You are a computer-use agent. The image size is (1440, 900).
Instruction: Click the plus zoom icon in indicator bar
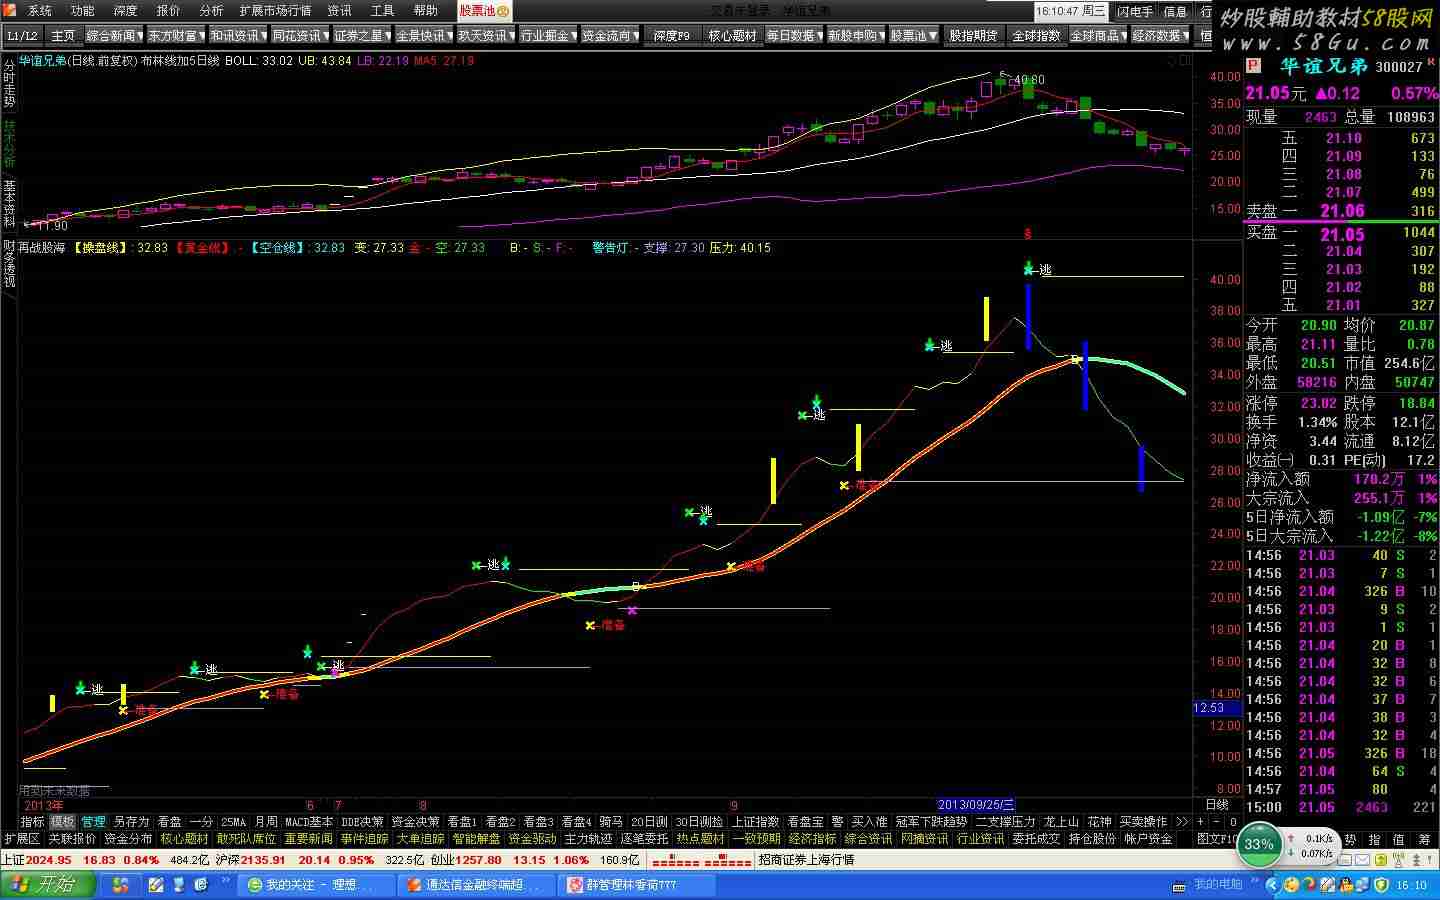1200,822
